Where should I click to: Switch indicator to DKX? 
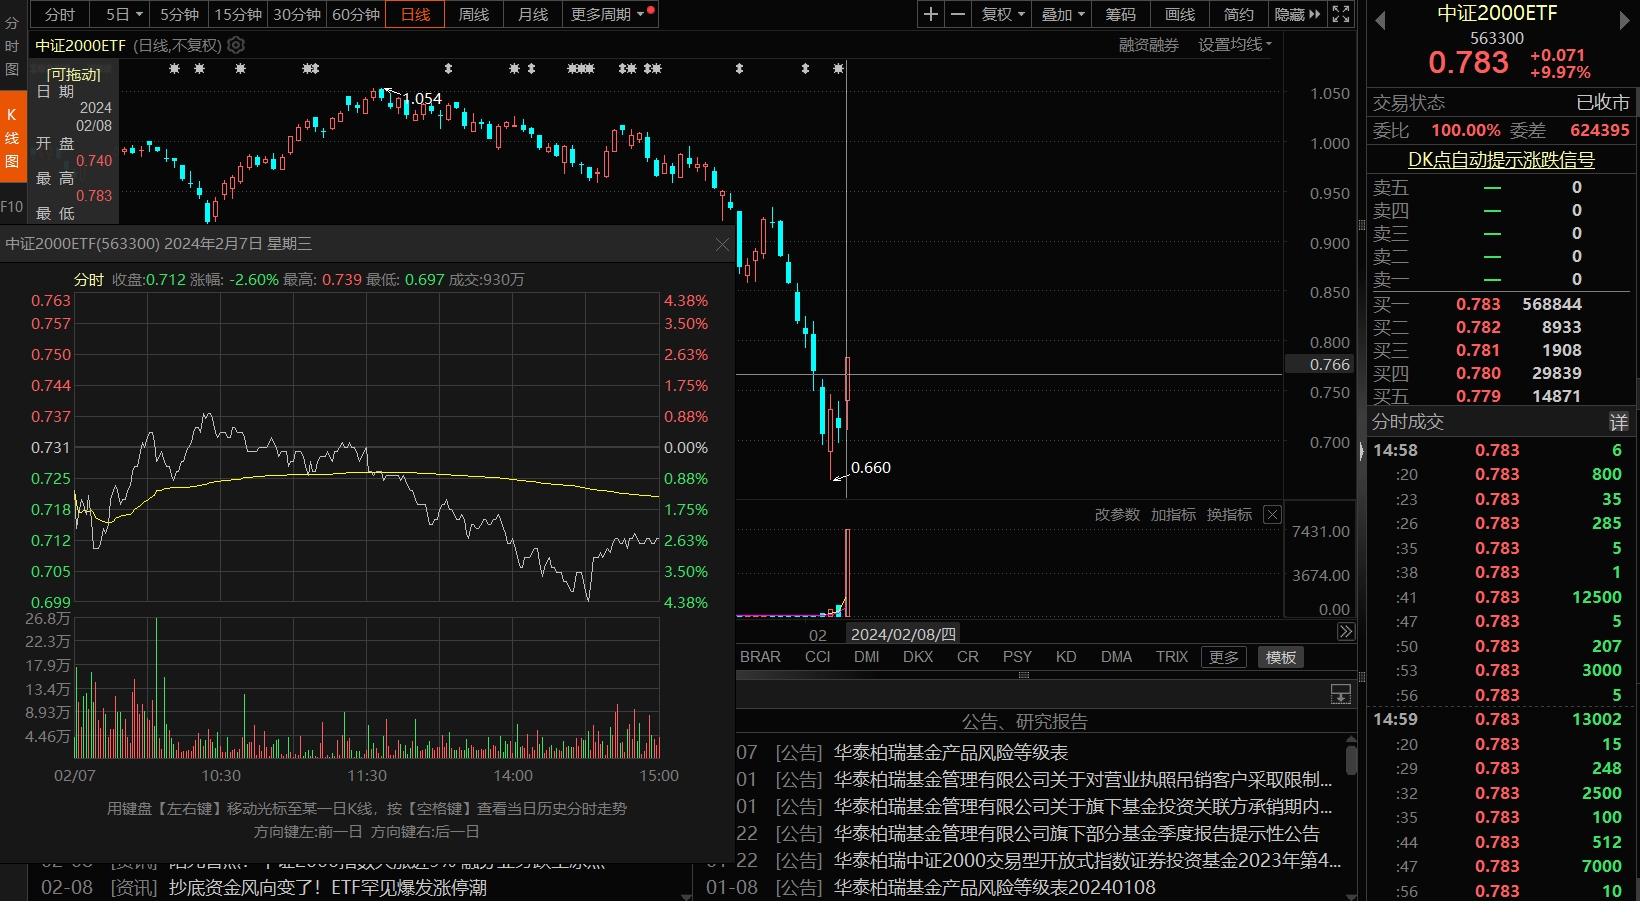tap(918, 657)
